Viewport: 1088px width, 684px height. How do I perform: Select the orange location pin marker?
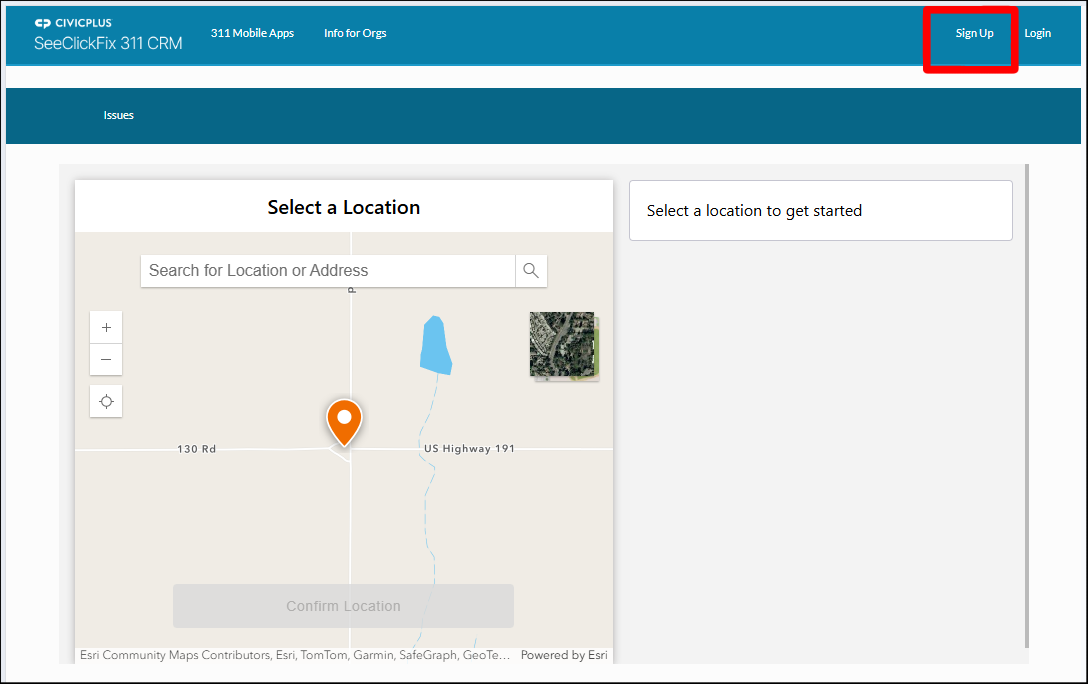pyautogui.click(x=344, y=422)
